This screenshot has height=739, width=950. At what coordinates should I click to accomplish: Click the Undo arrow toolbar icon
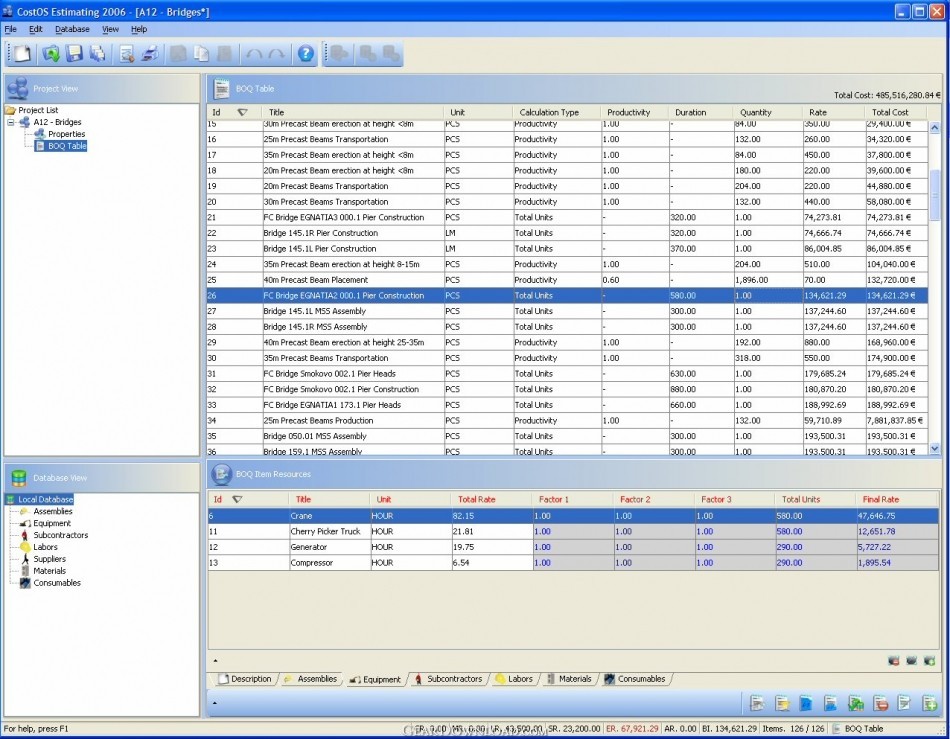254,54
